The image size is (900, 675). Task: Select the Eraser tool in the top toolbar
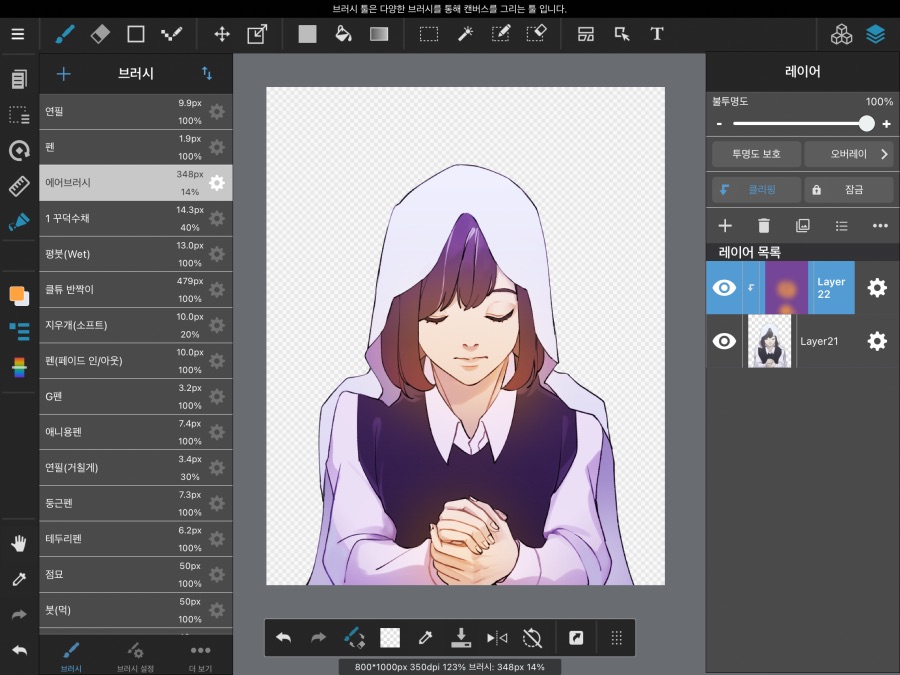tap(99, 33)
